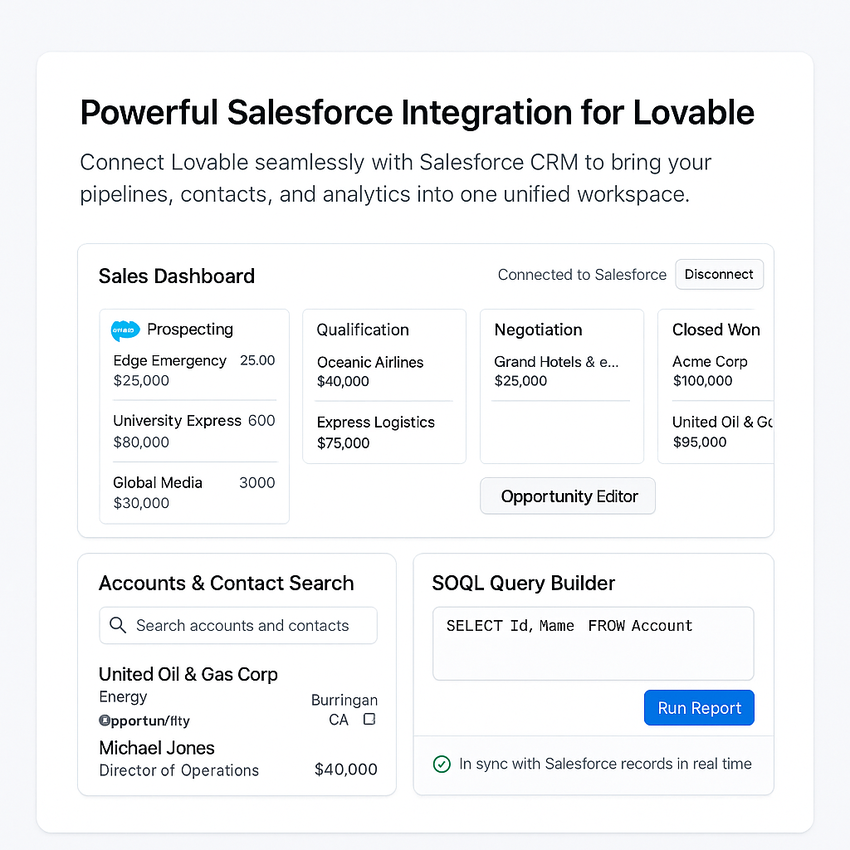The height and width of the screenshot is (850, 850).
Task: Select the Qualification stage header
Action: (x=362, y=330)
